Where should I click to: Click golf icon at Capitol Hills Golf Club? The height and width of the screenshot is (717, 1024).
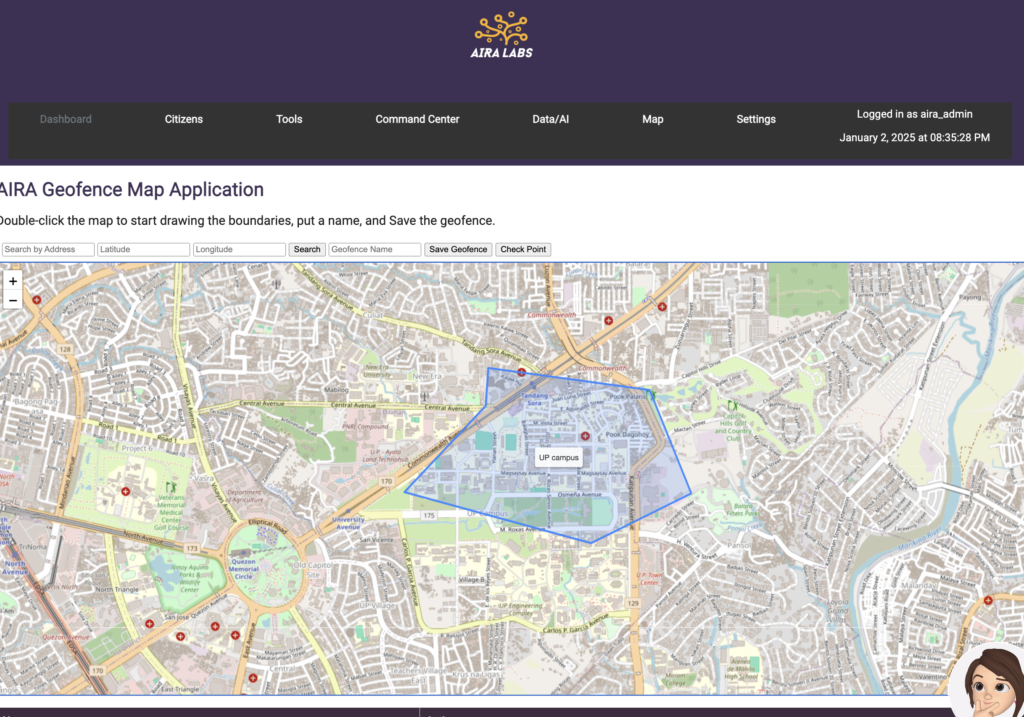coord(733,406)
